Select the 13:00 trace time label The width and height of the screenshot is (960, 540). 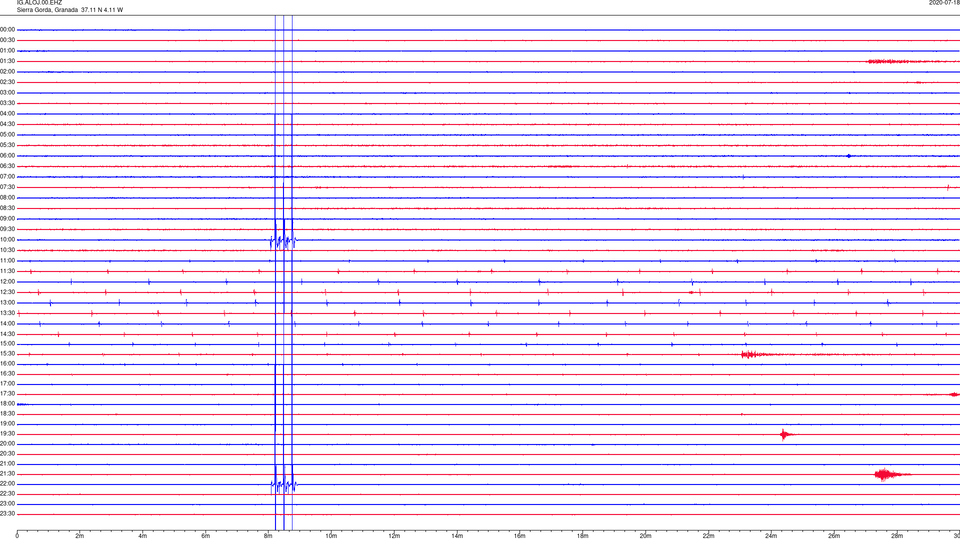pos(7,302)
